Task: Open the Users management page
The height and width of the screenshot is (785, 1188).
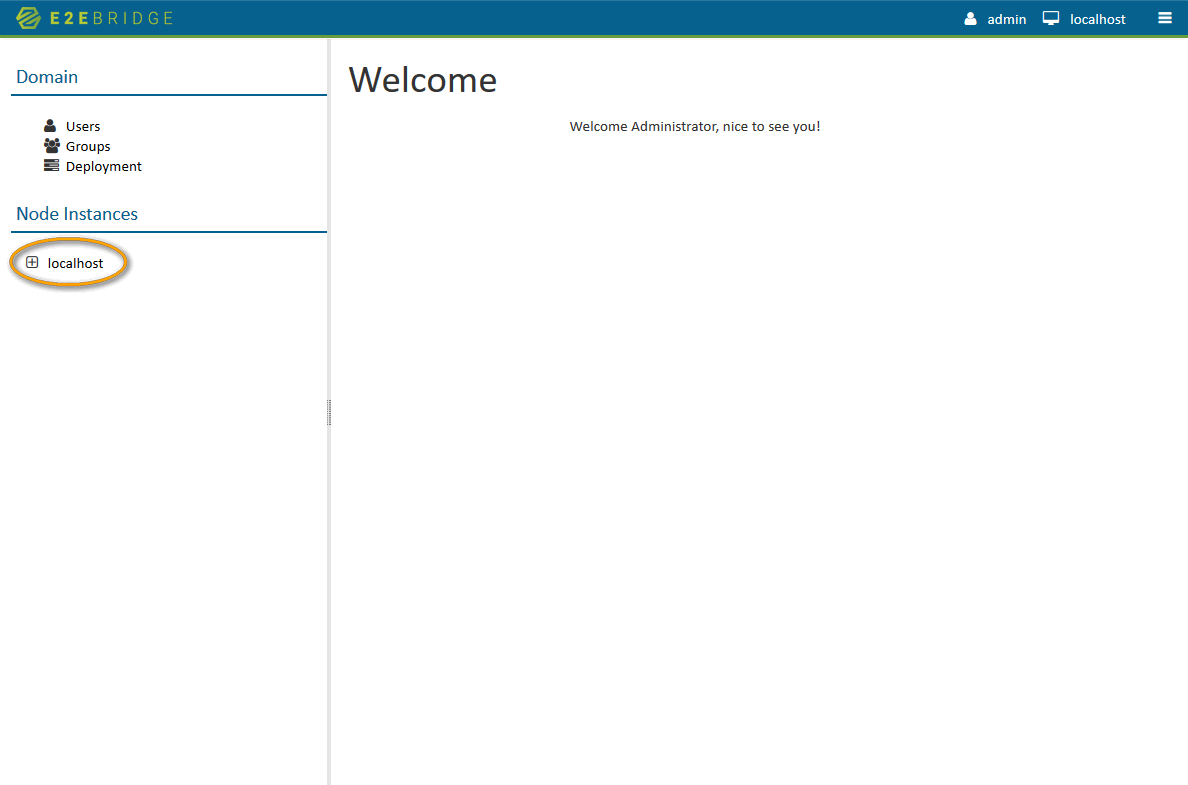Action: (82, 125)
